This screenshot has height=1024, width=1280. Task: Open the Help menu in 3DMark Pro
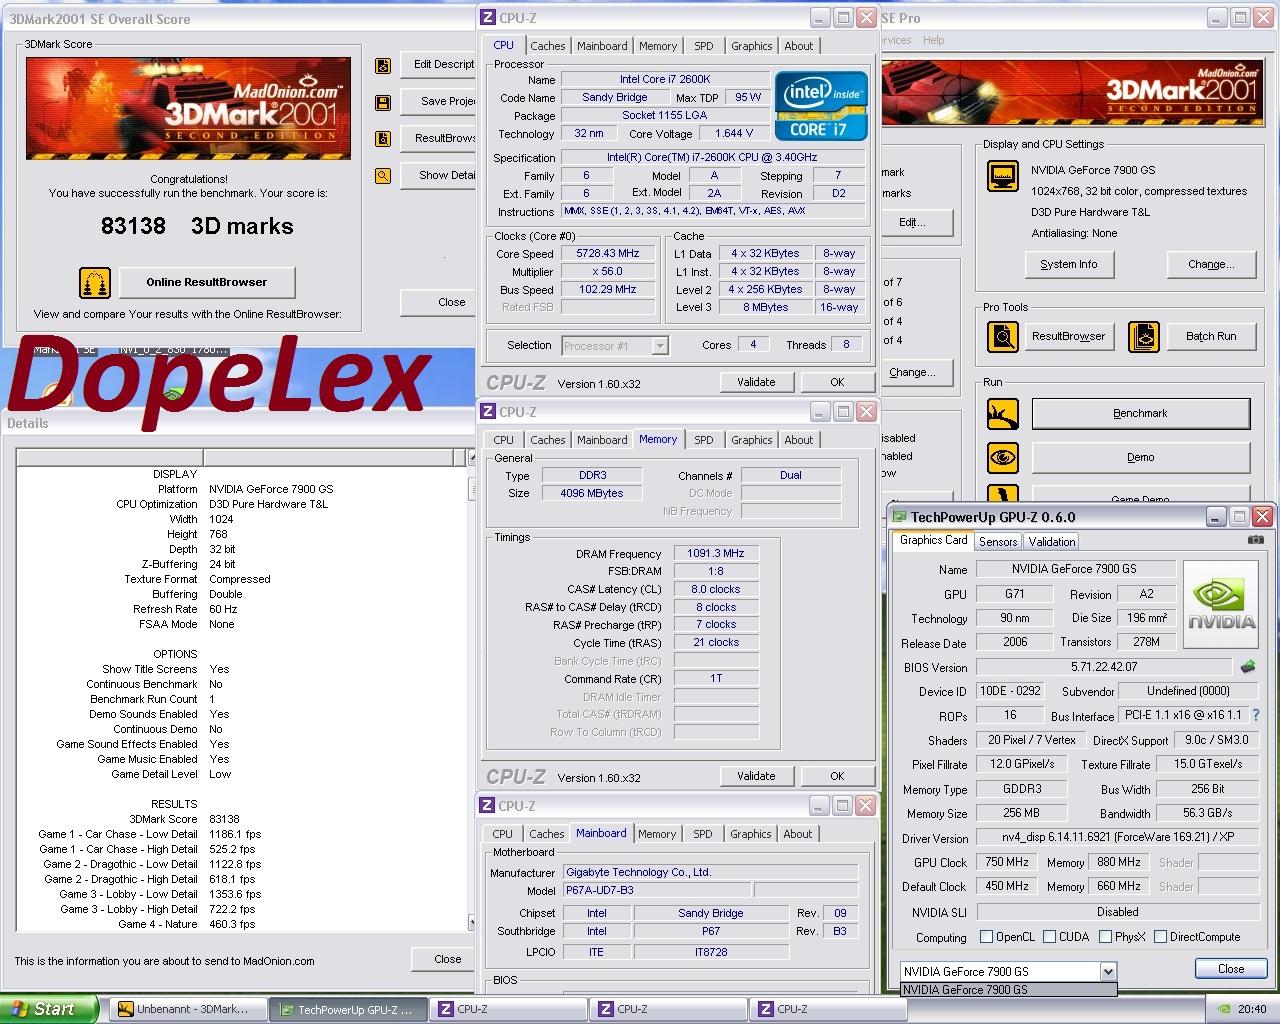[x=933, y=40]
